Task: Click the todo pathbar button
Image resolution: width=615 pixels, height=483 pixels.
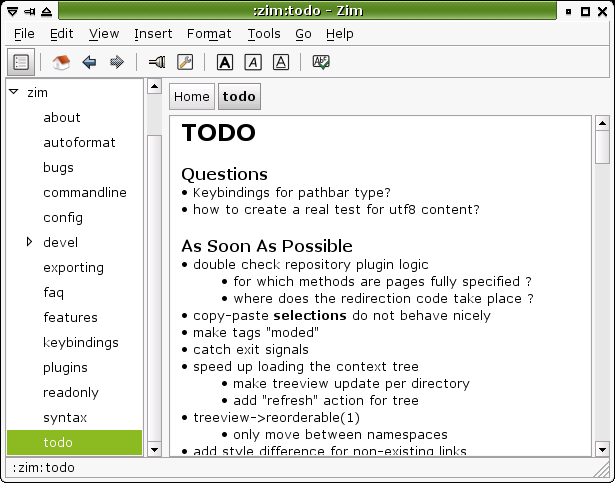Action: point(239,97)
